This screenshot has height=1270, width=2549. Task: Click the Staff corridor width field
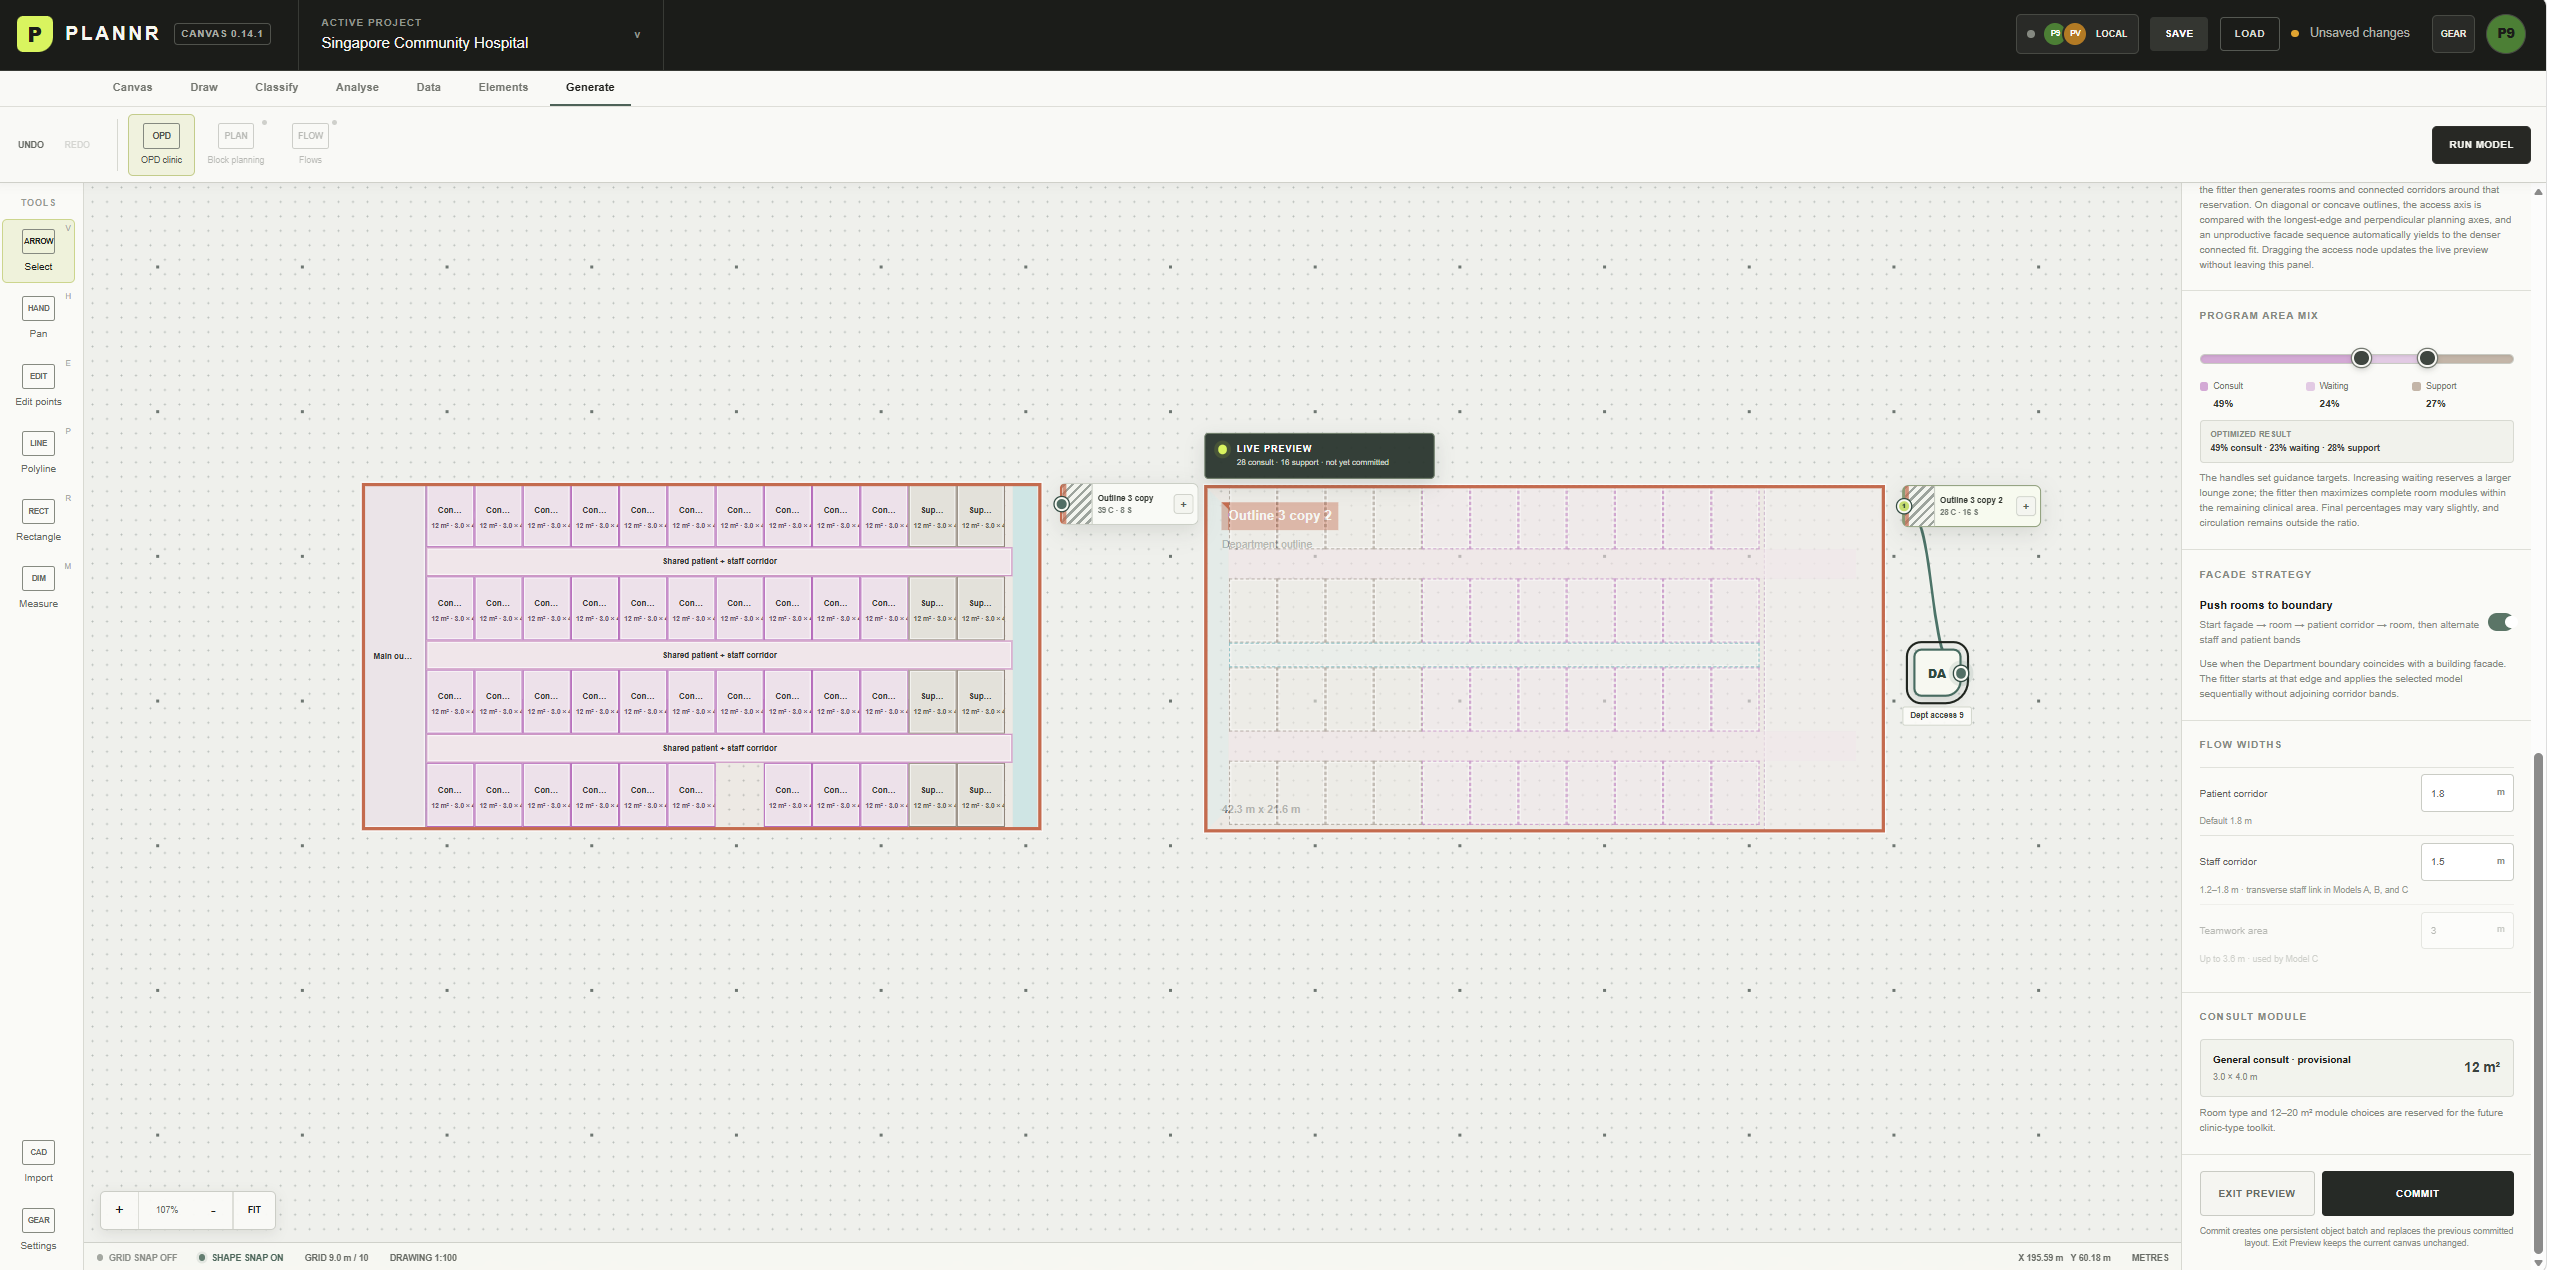point(2467,861)
